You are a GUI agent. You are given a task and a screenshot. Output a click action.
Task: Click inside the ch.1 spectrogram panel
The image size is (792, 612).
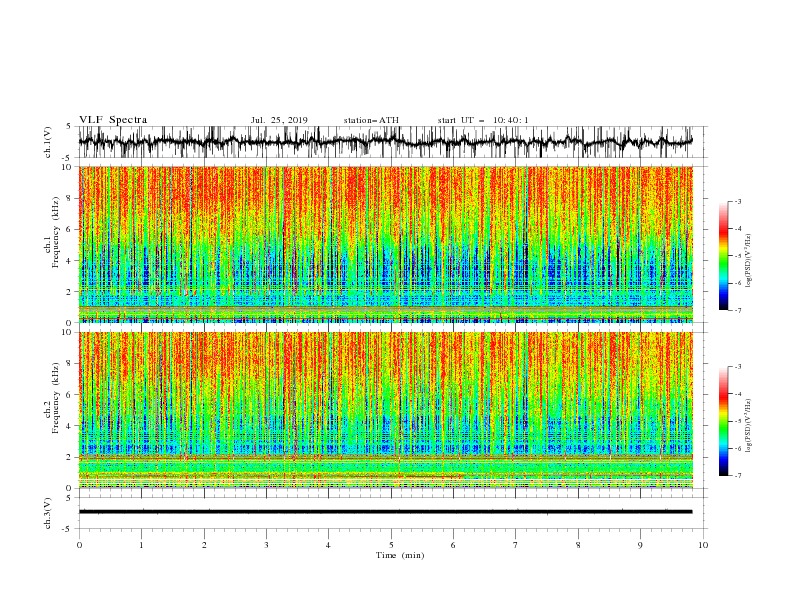click(385, 244)
